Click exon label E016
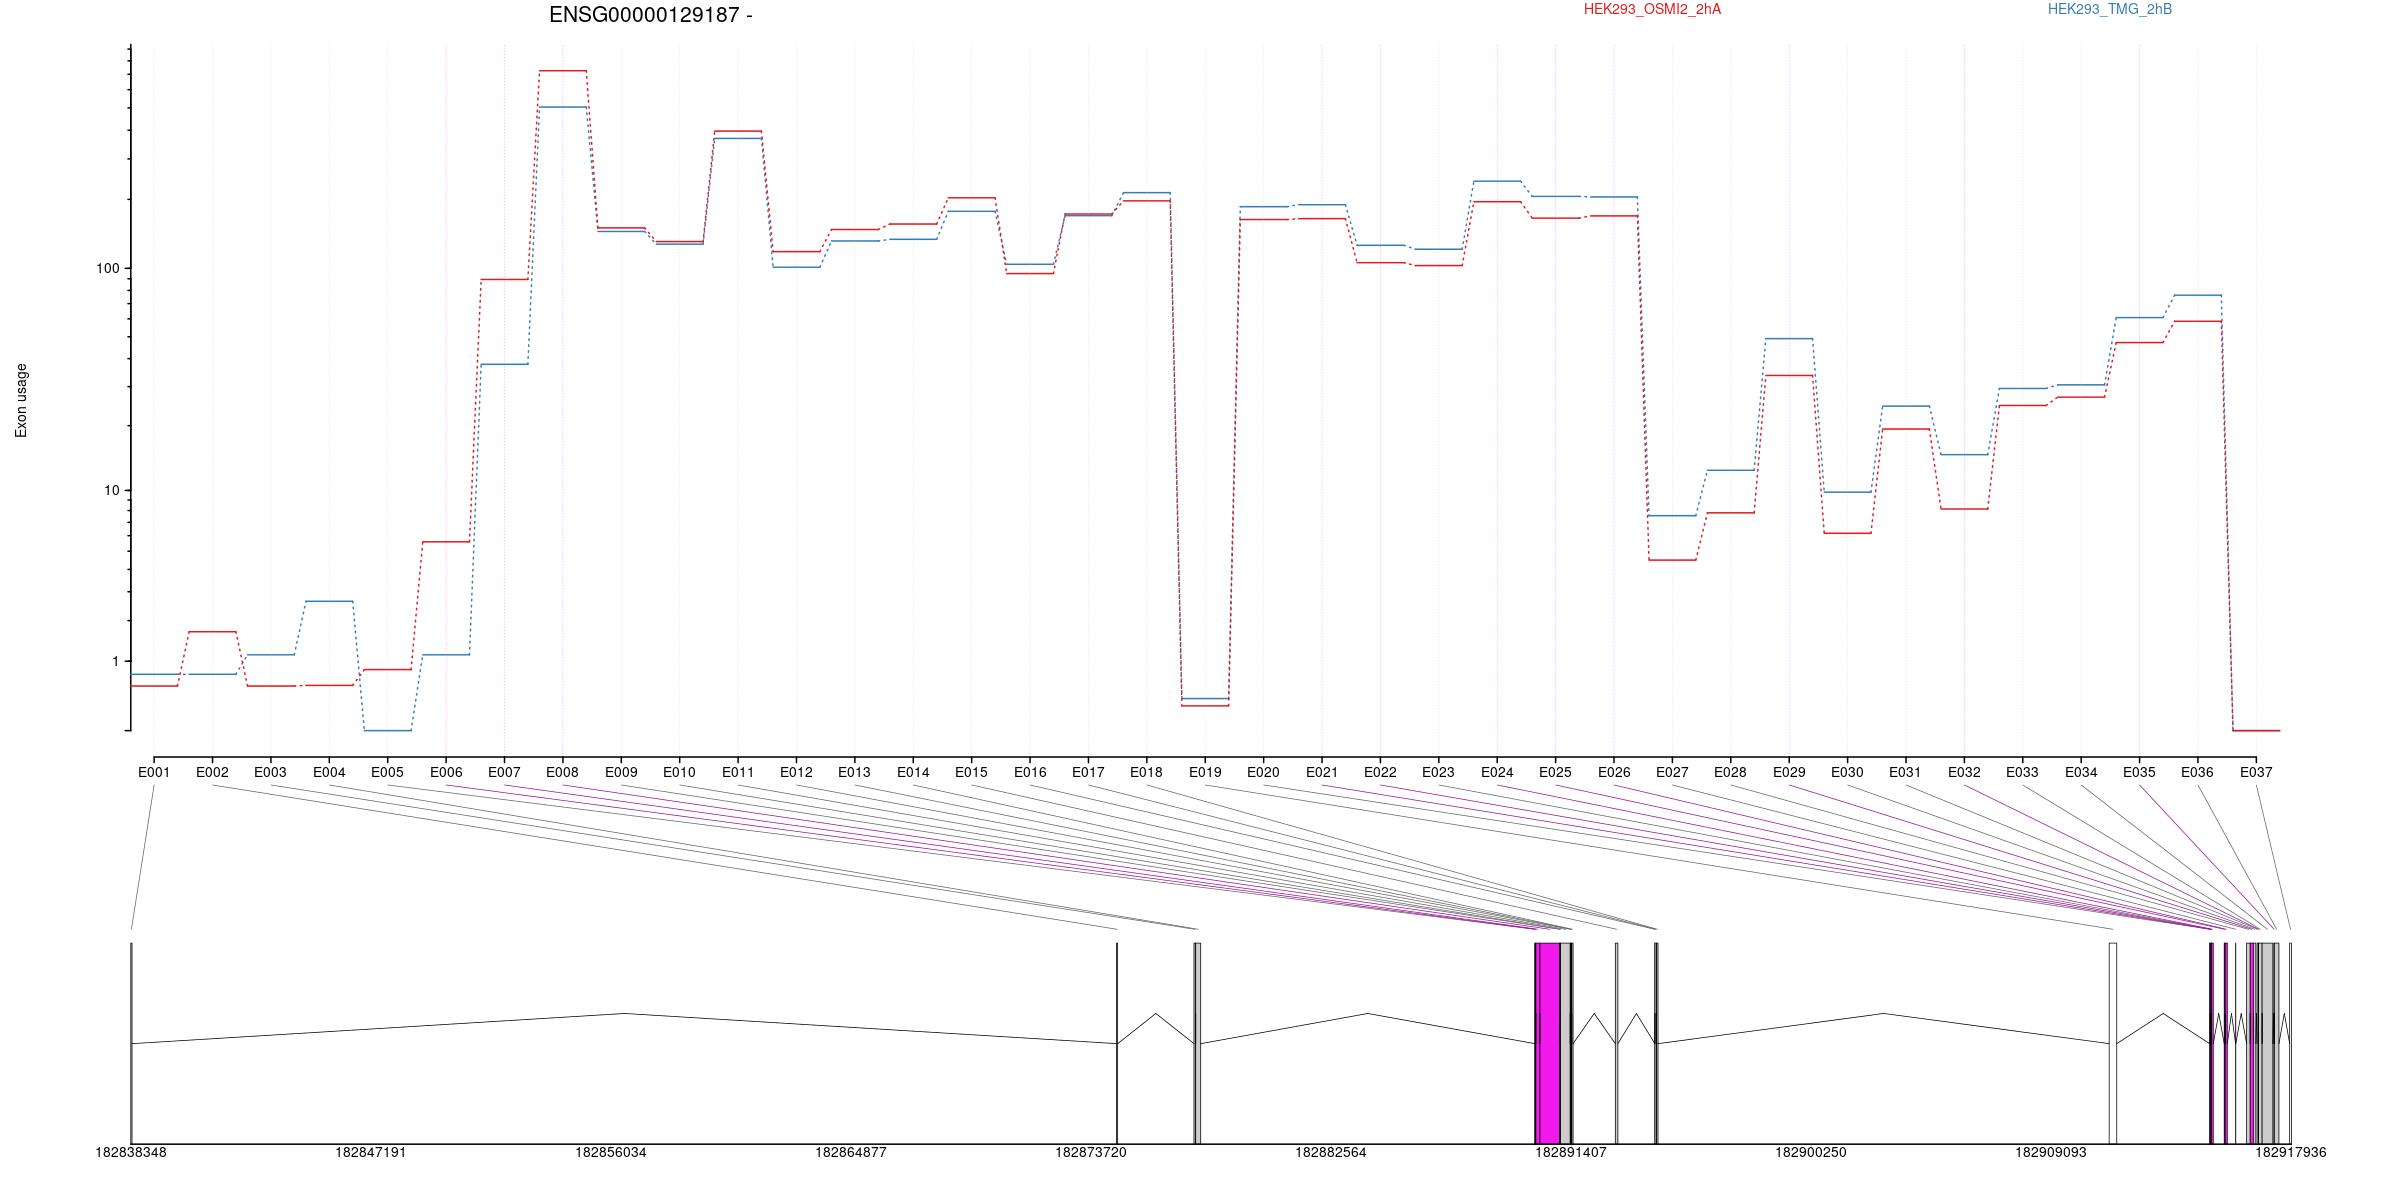This screenshot has height=1200, width=2400. 1030,772
